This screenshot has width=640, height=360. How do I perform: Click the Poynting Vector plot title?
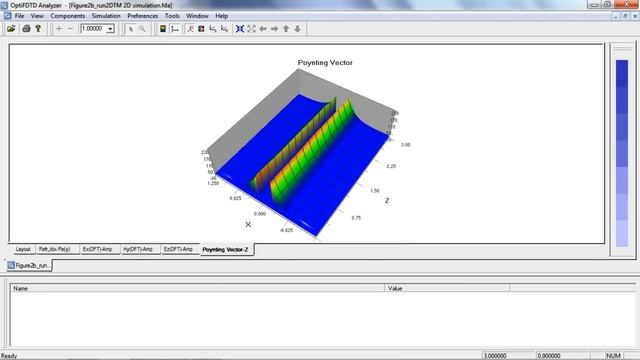tap(325, 62)
